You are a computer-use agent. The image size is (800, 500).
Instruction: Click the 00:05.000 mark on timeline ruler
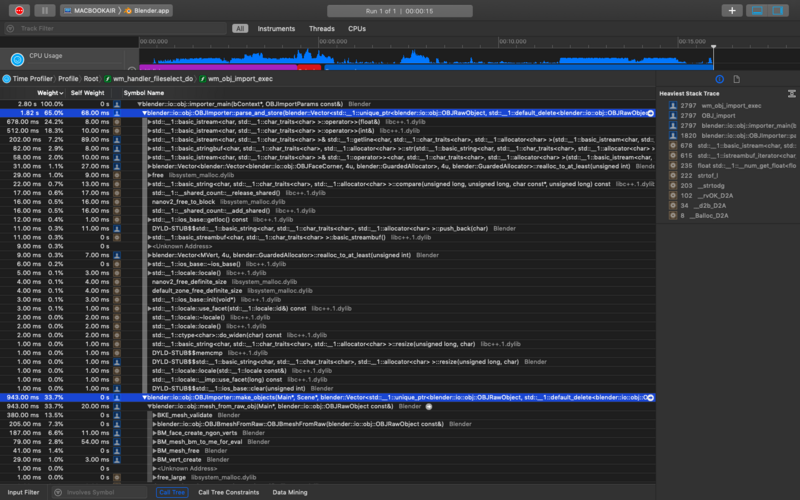click(333, 41)
